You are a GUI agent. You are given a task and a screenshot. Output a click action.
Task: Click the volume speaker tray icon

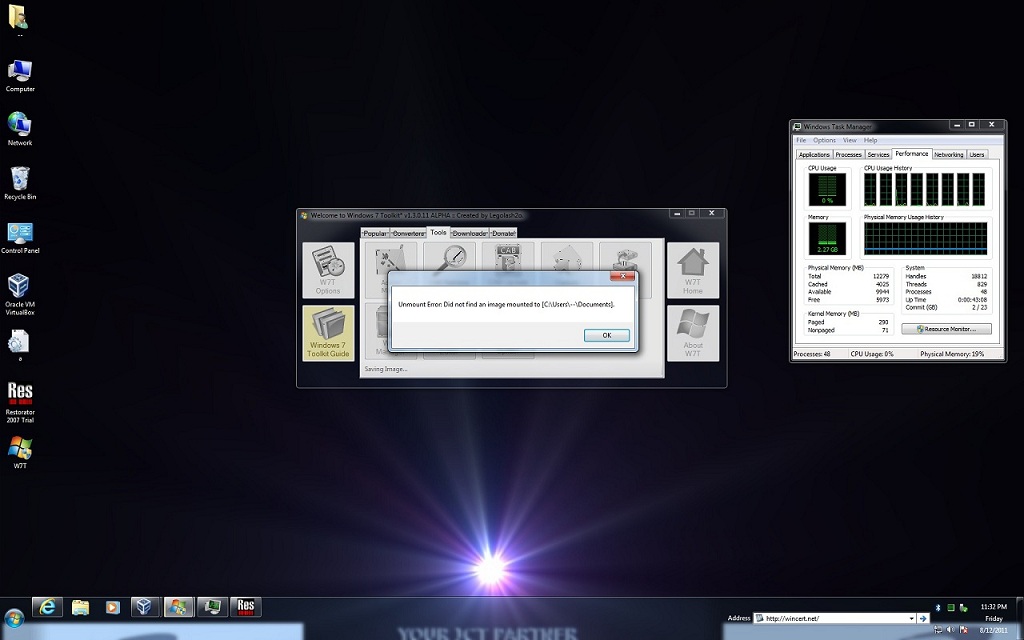click(950, 630)
